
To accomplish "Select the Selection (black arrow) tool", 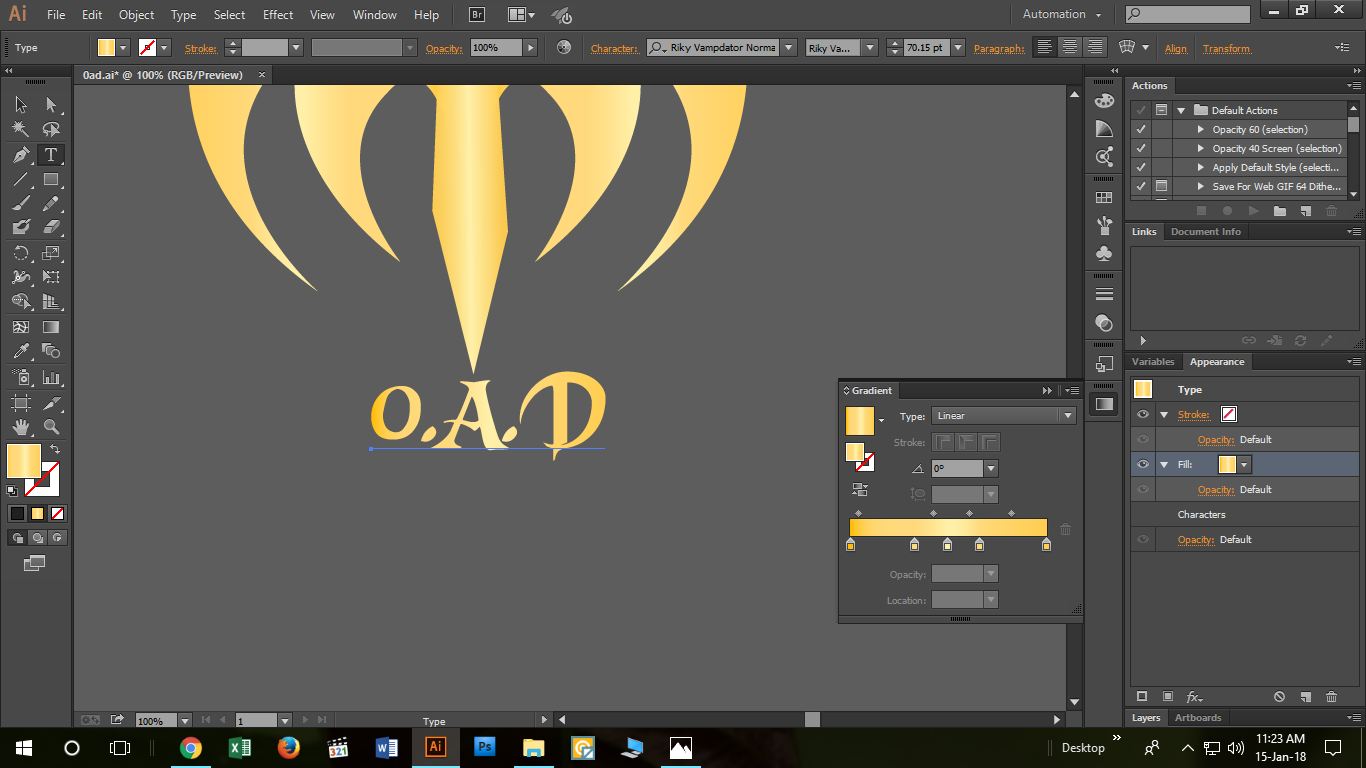I will [21, 104].
